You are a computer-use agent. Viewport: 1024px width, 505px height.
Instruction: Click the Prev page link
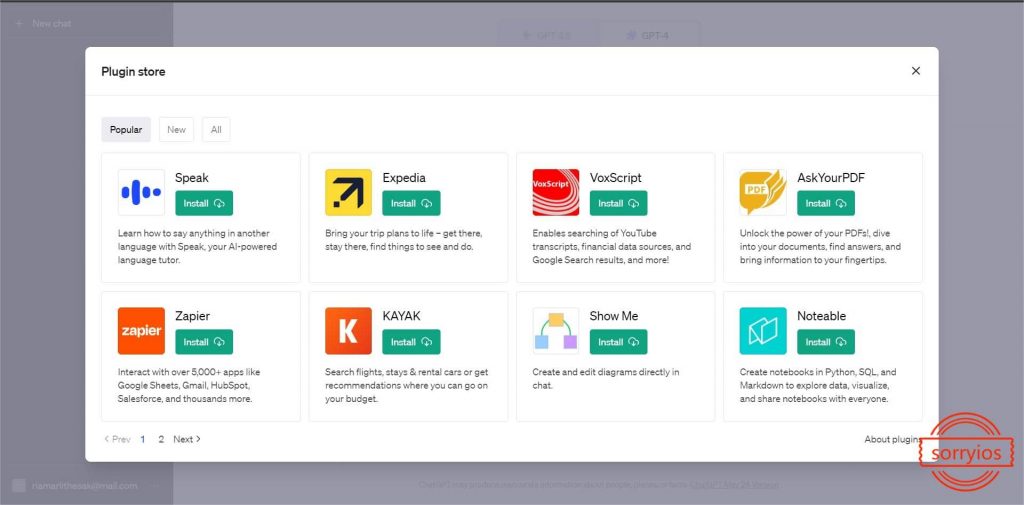117,439
